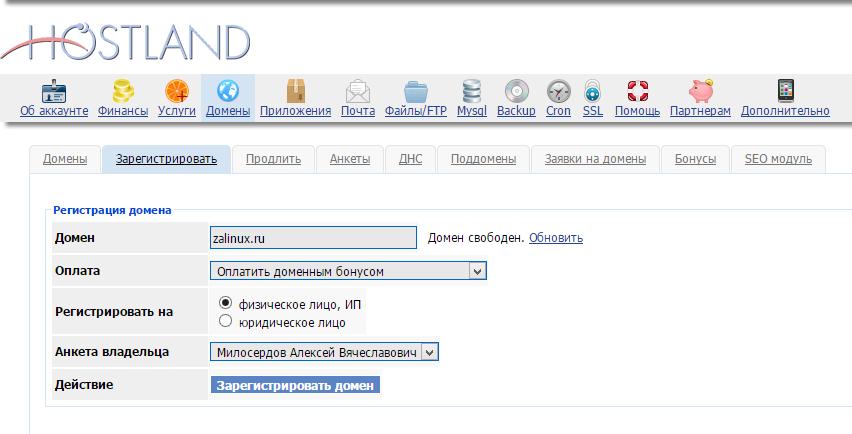852x434 pixels.
Task: Click the 'Файлы/FTP' text link
Action: click(416, 111)
